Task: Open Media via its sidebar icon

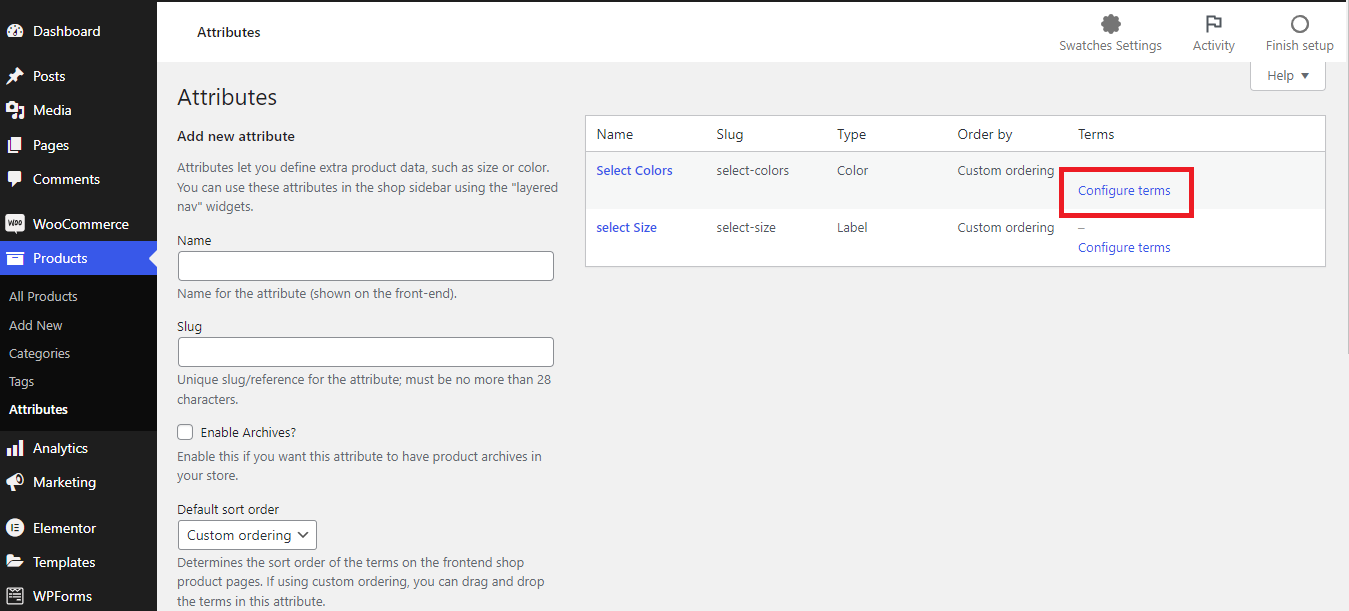Action: tap(15, 110)
